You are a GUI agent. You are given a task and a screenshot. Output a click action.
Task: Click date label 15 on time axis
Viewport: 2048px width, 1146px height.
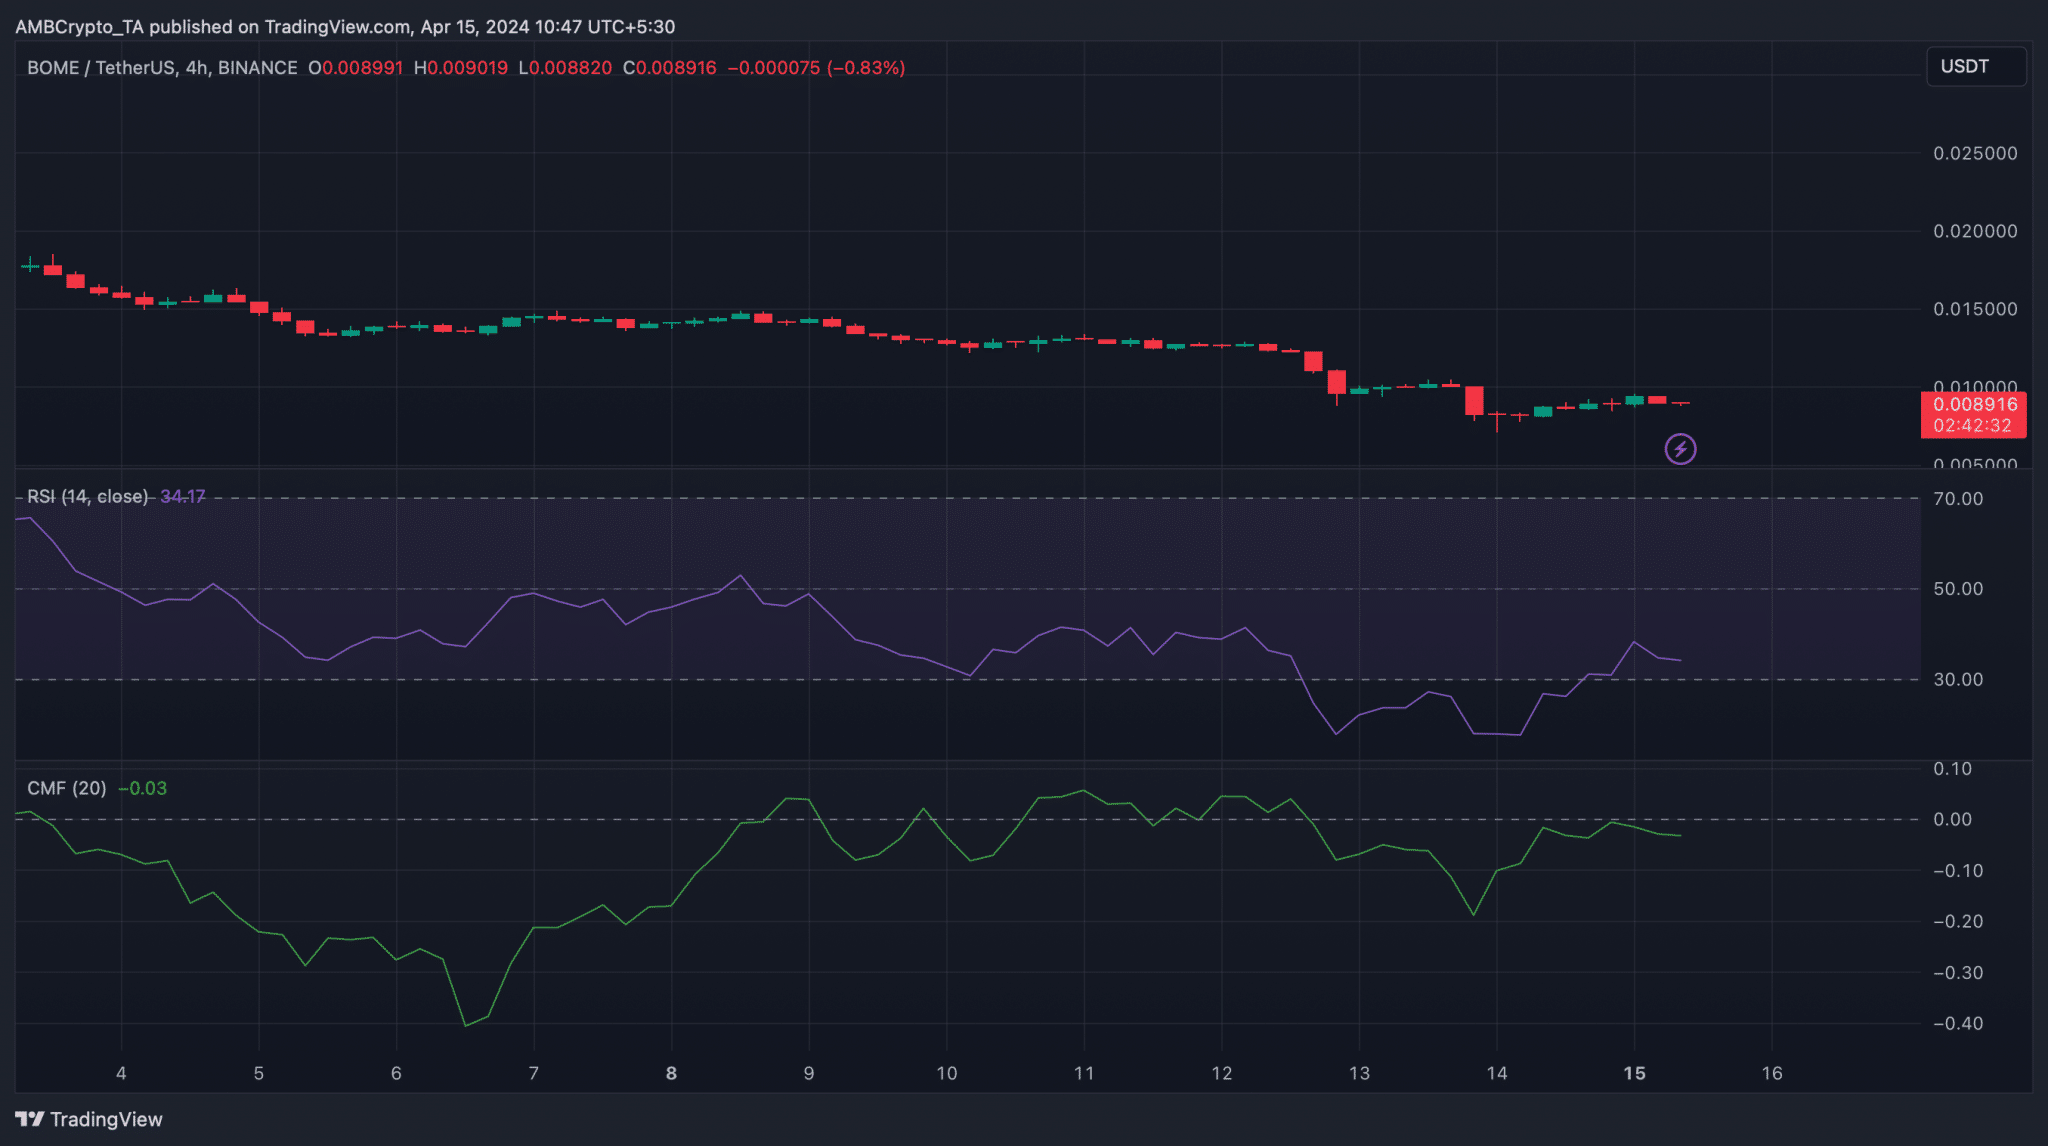[x=1634, y=1073]
